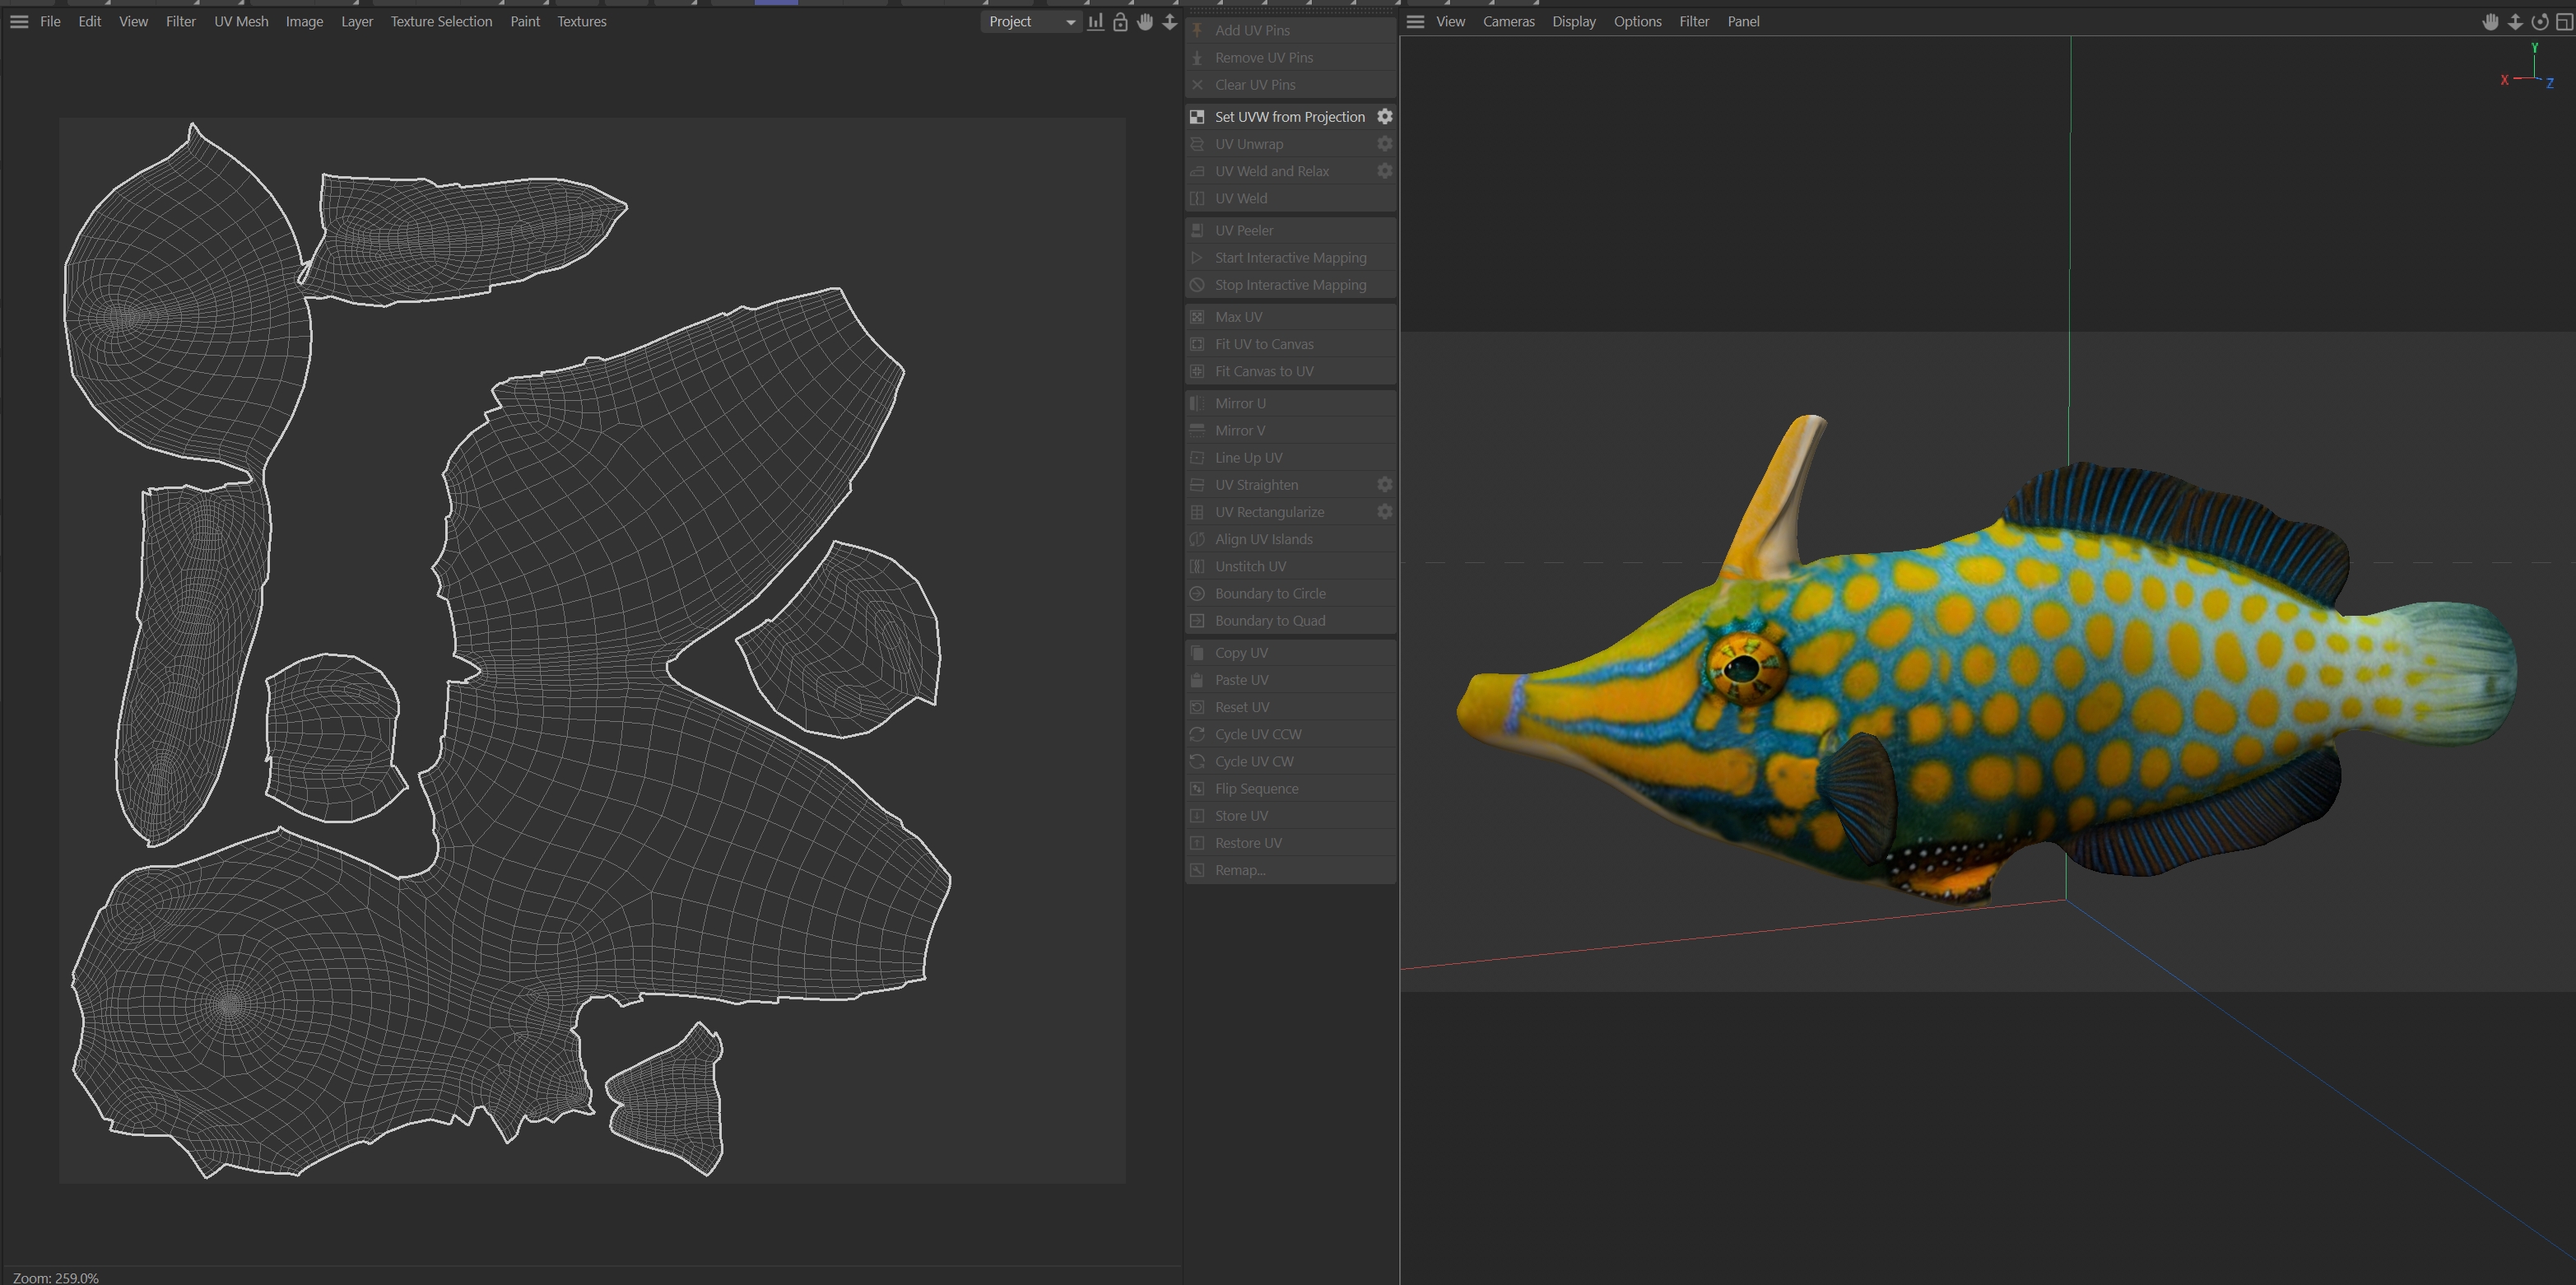Viewport: 2576px width, 1285px height.
Task: Click the bar chart icon beside Project dropdown
Action: coord(1096,22)
